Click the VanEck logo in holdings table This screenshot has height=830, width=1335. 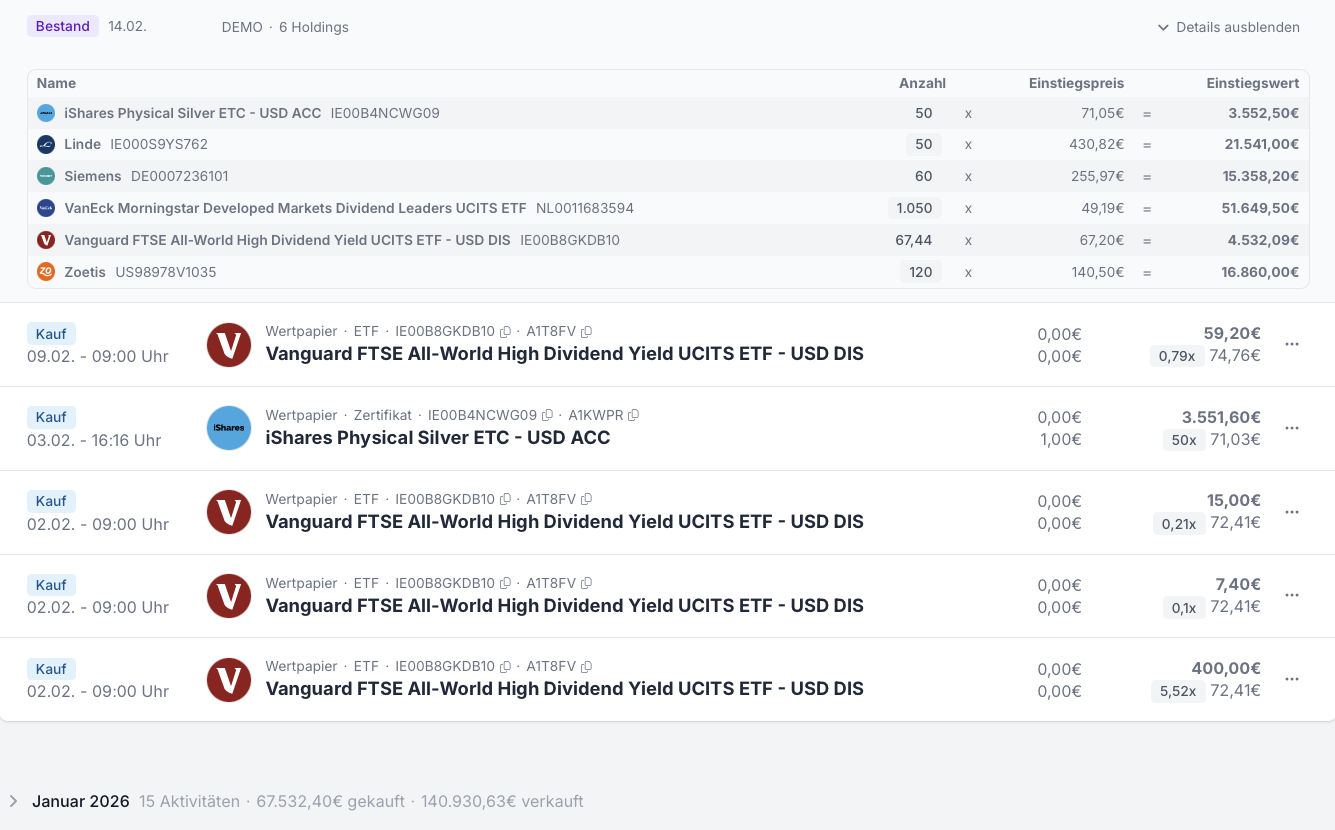coord(46,208)
